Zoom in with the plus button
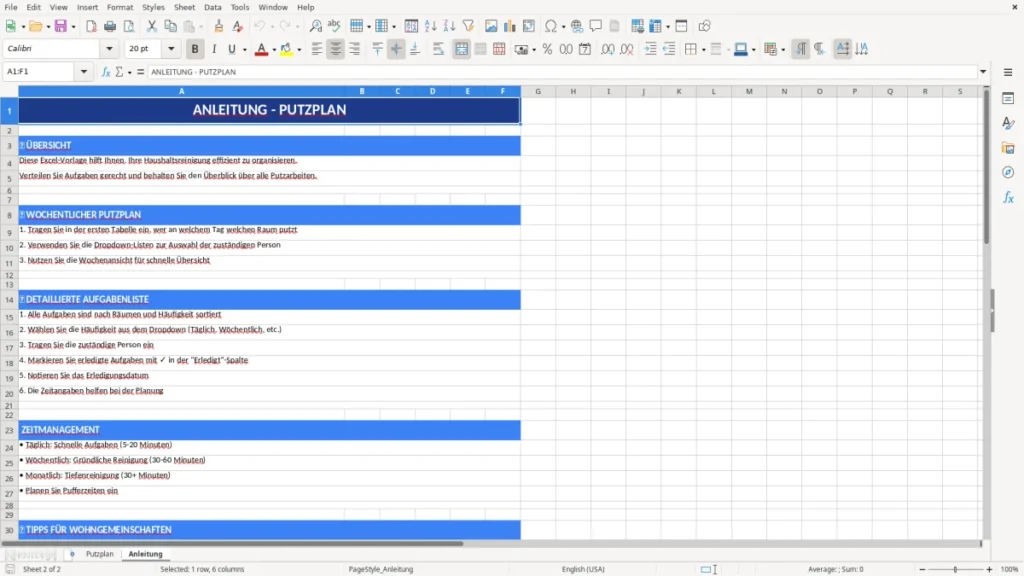The height and width of the screenshot is (576, 1024). point(989,569)
